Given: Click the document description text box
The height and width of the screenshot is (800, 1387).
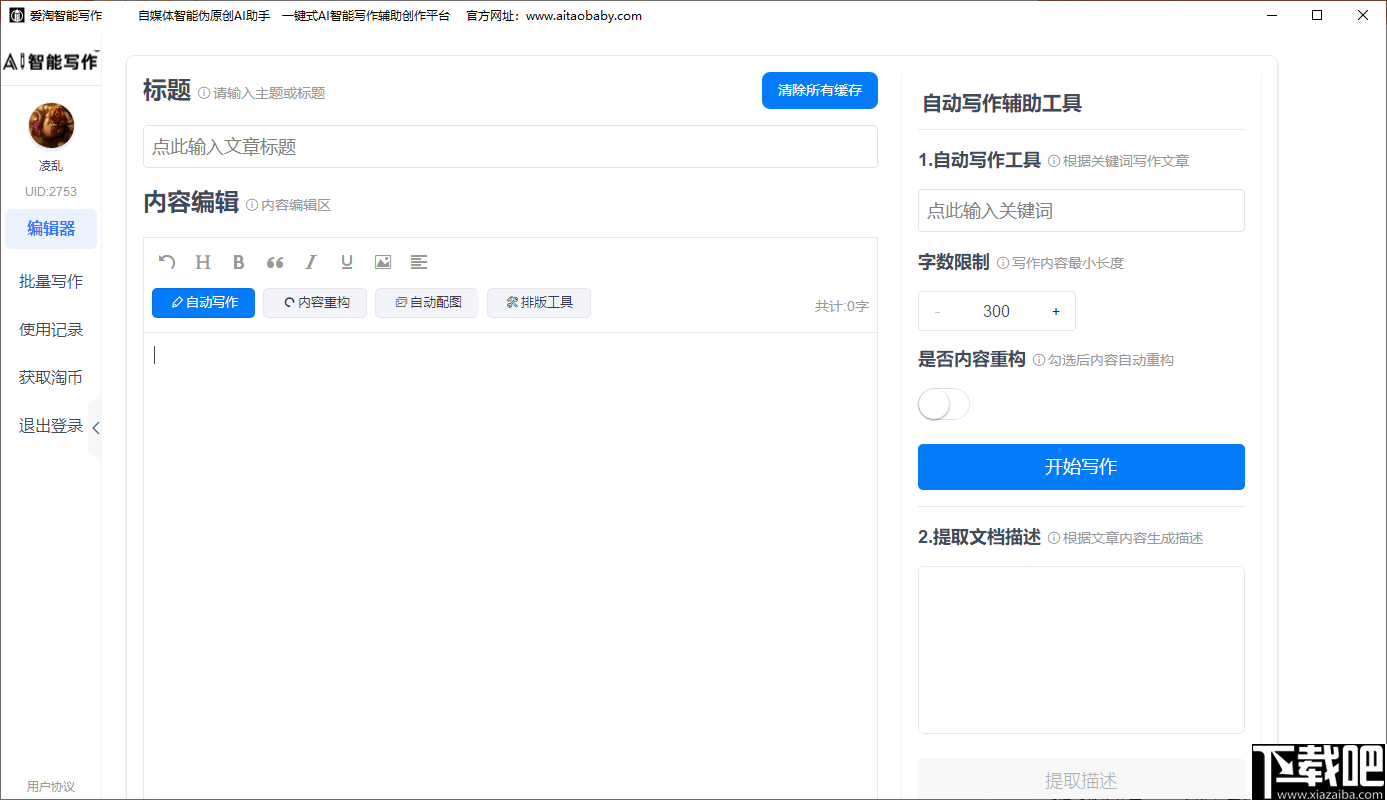Looking at the screenshot, I should point(1081,650).
